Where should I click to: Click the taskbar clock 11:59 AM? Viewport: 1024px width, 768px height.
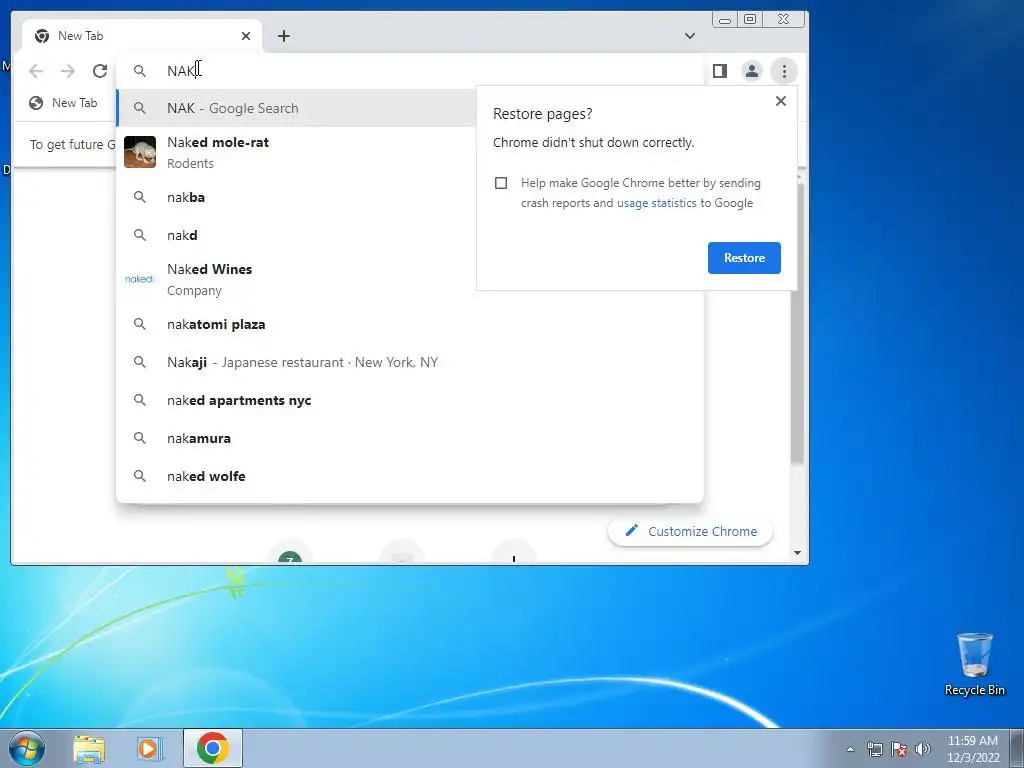[x=972, y=741]
